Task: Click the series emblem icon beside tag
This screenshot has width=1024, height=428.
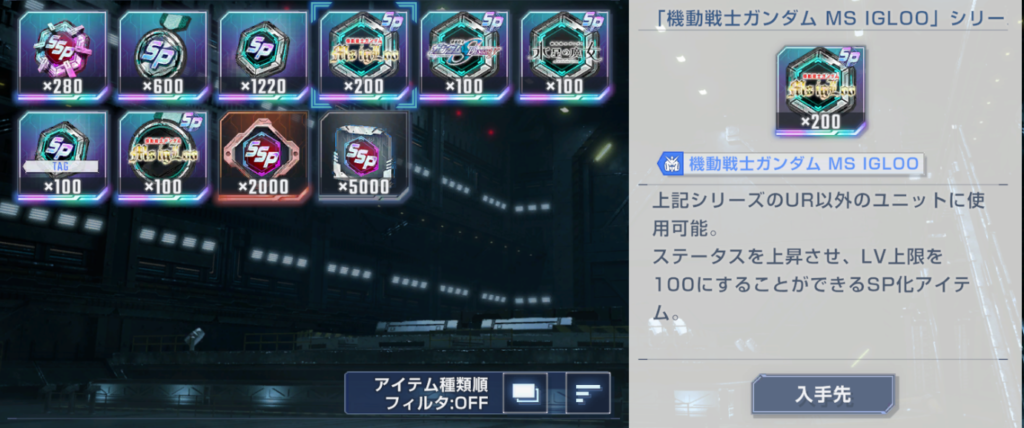Action: click(x=670, y=164)
